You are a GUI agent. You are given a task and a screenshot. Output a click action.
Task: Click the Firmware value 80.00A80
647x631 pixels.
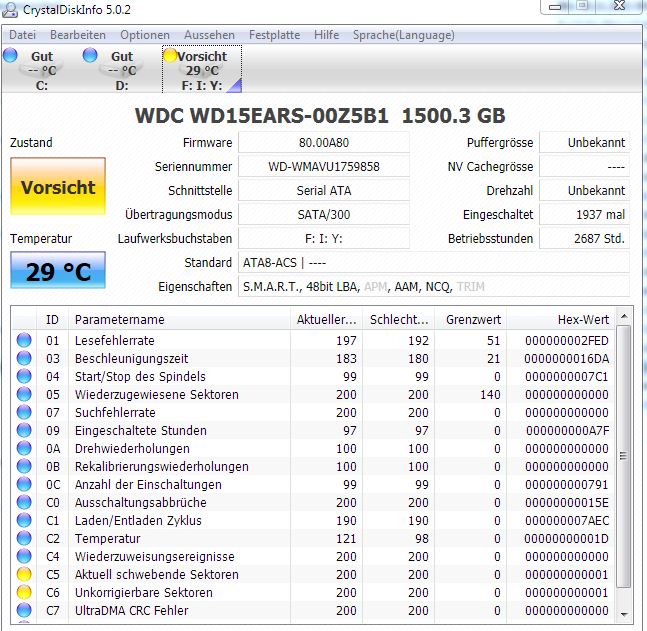tap(324, 143)
